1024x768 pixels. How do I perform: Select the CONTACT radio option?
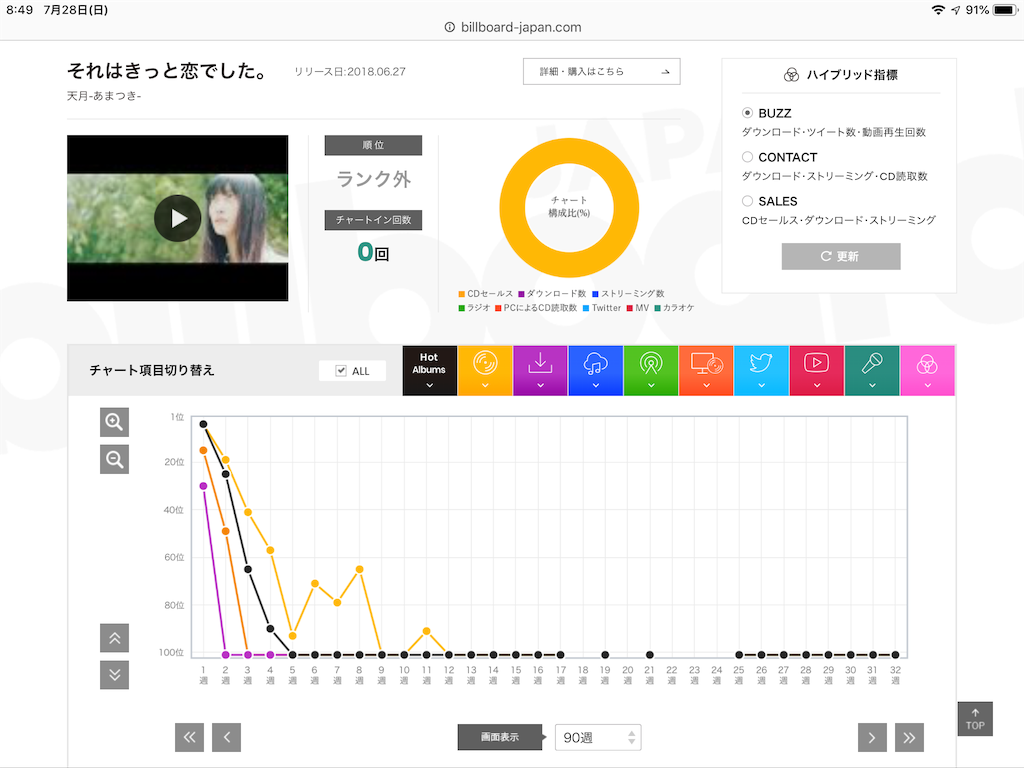click(x=747, y=157)
